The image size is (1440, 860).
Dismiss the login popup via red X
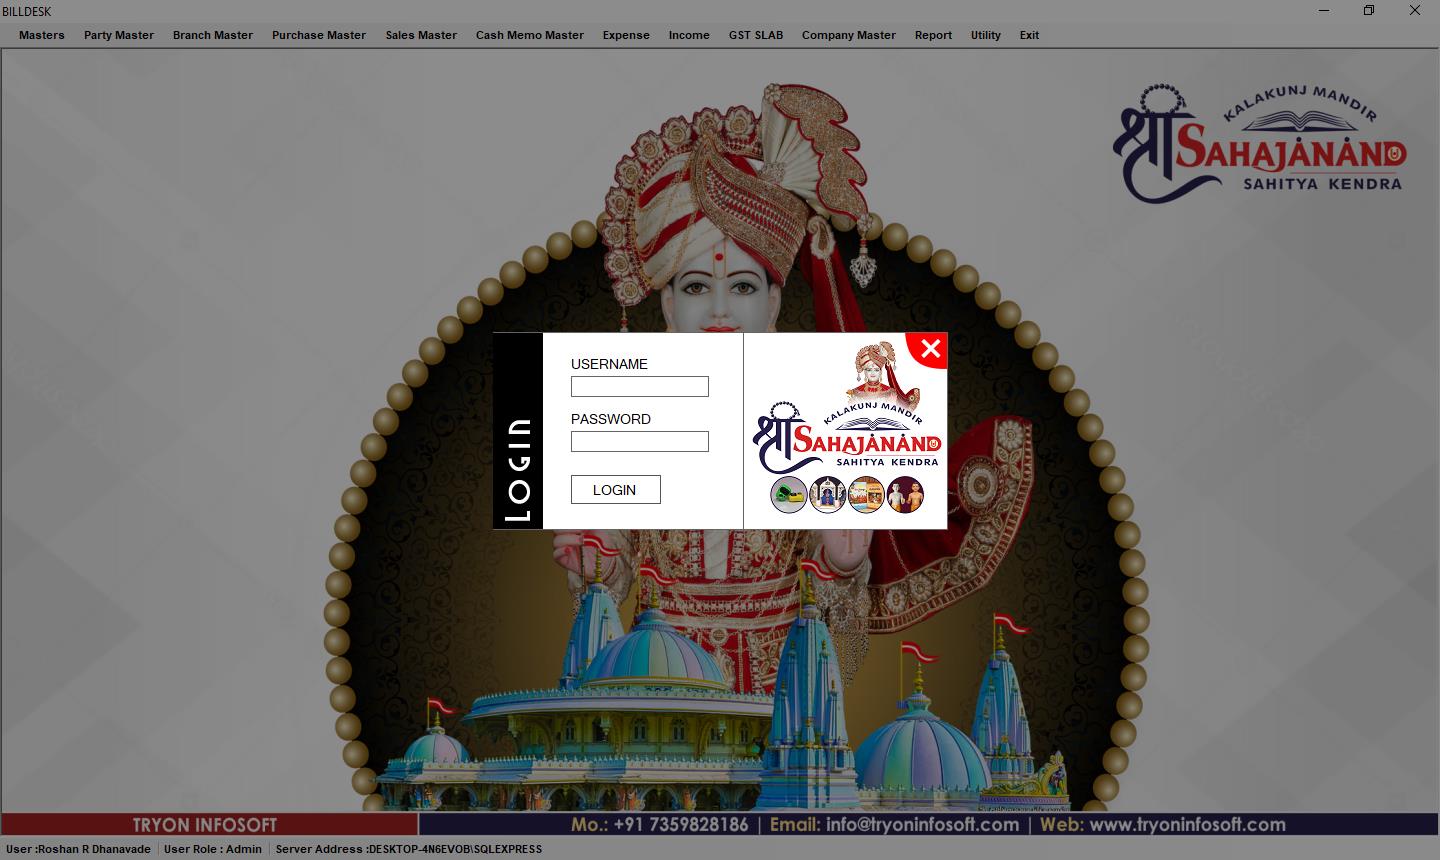(x=930, y=350)
